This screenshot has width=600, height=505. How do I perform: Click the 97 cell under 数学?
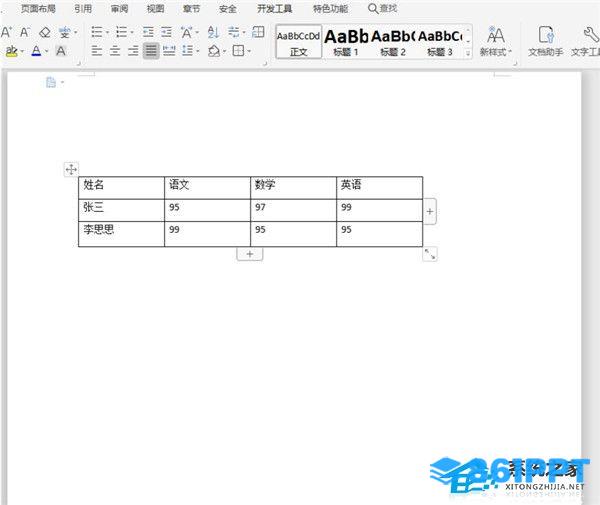[x=293, y=210]
